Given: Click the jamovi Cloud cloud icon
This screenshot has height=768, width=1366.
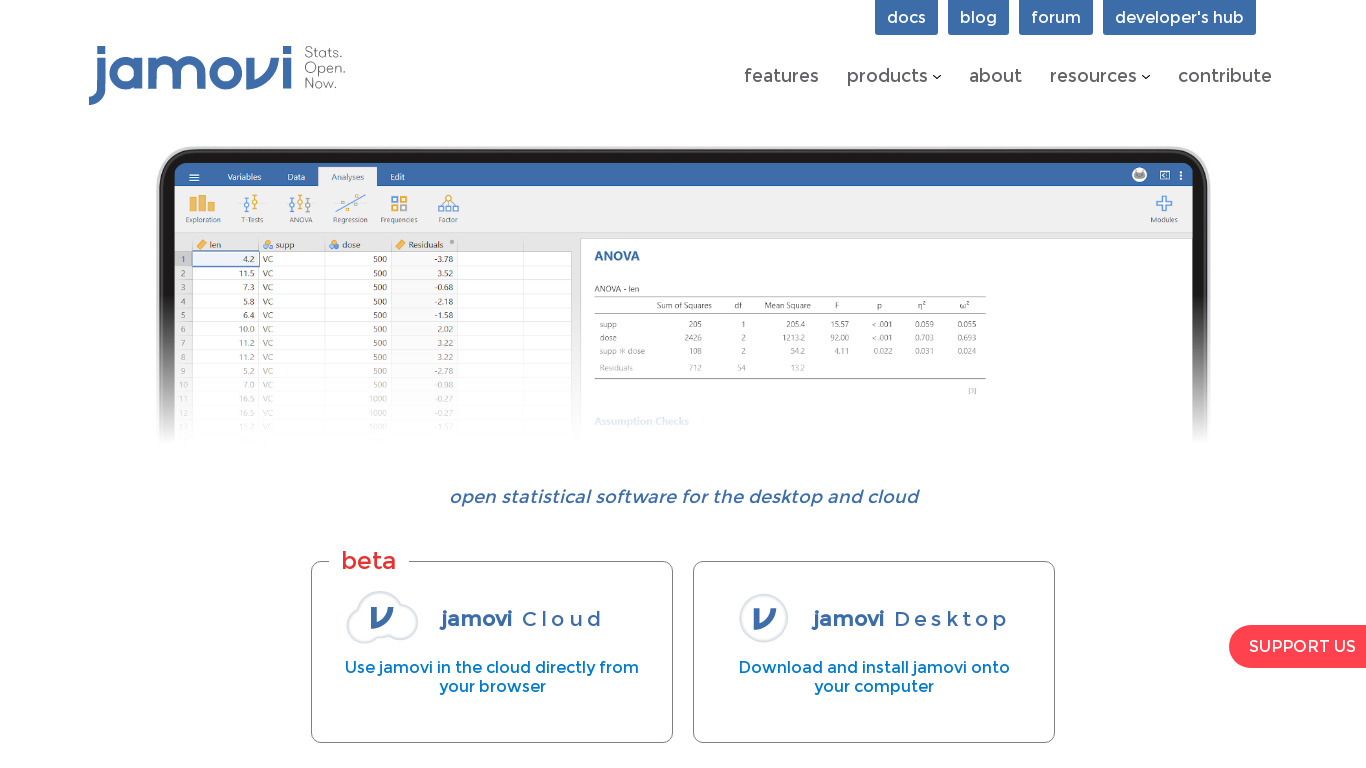Looking at the screenshot, I should [x=382, y=617].
